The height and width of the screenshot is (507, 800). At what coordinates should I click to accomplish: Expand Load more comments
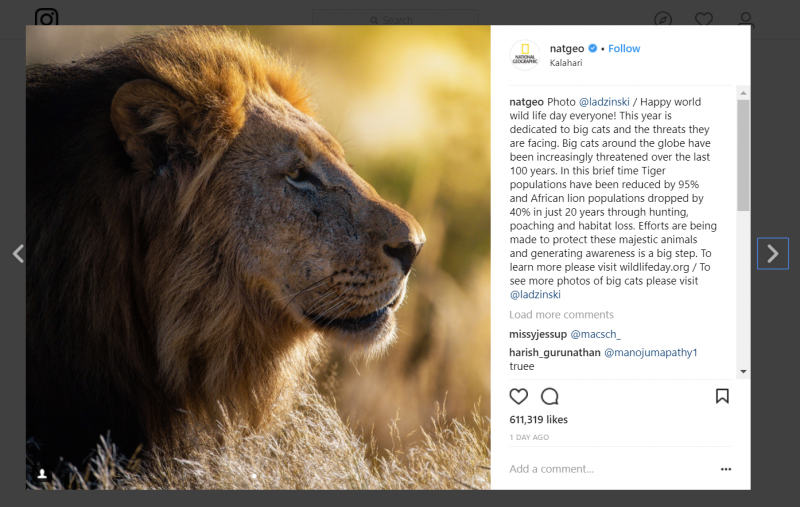pyautogui.click(x=561, y=314)
